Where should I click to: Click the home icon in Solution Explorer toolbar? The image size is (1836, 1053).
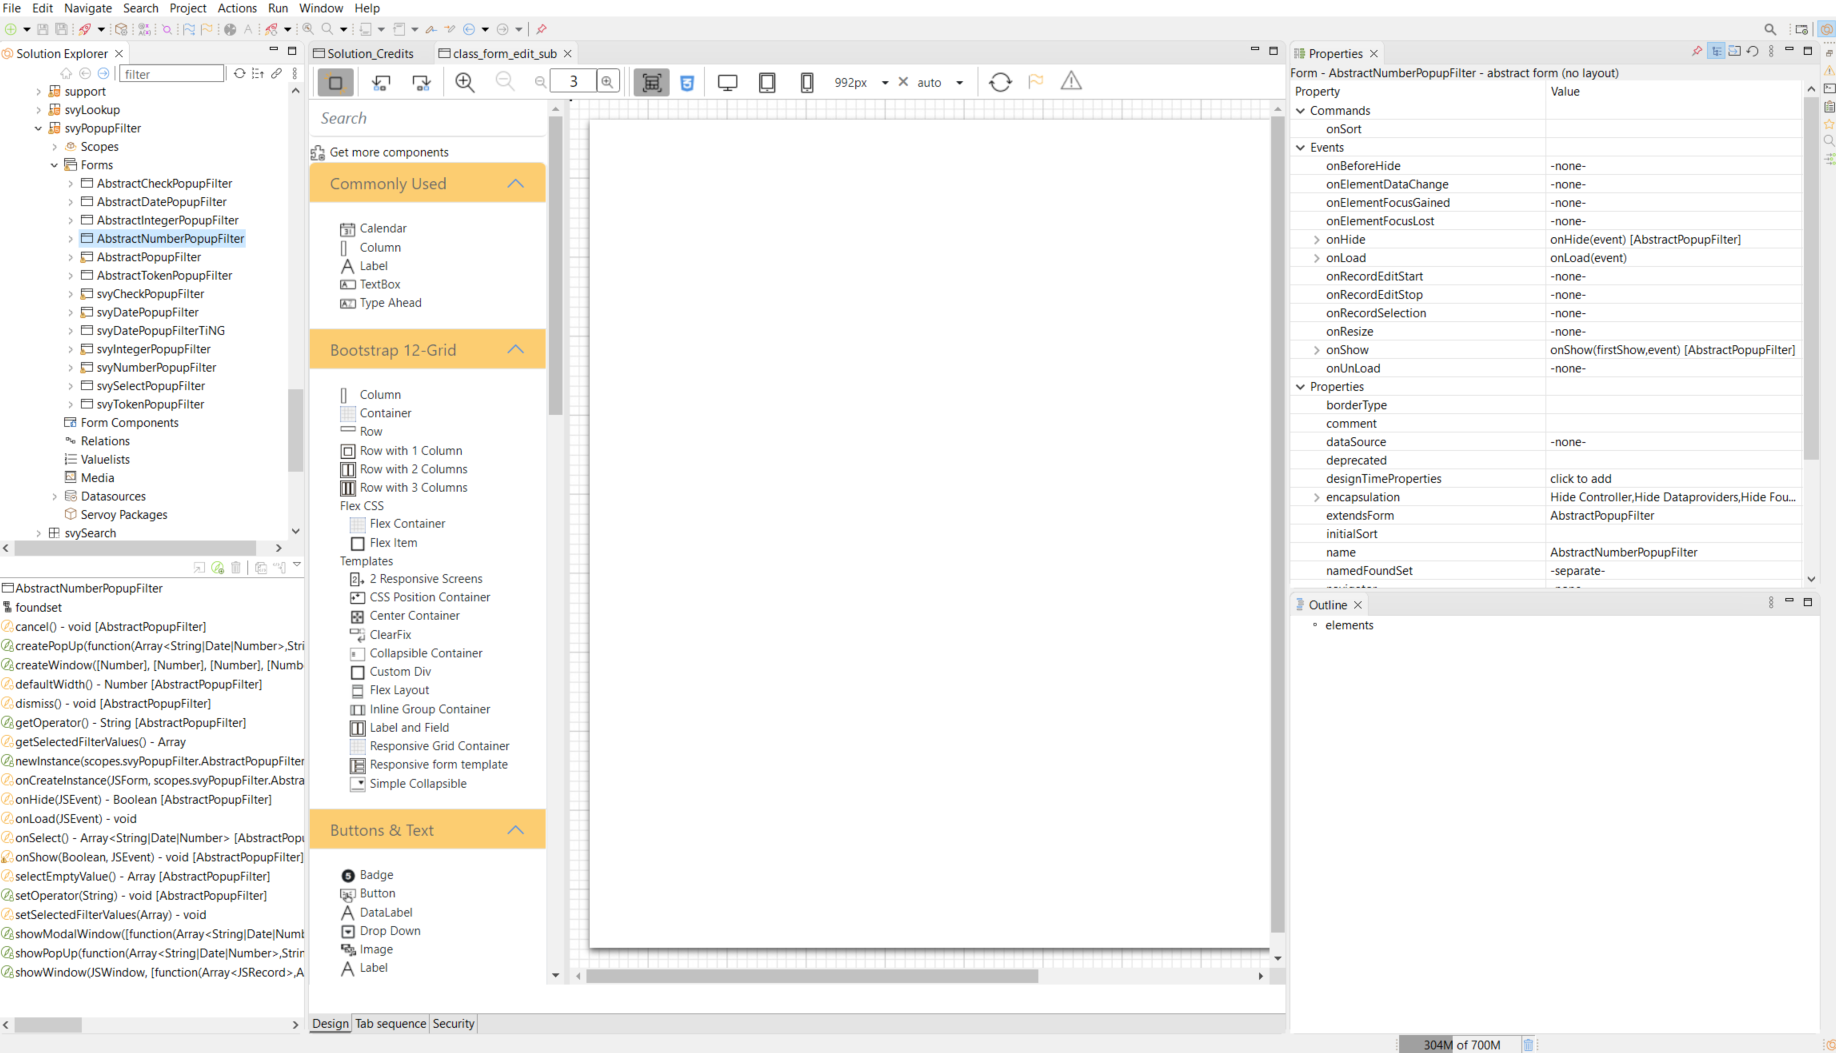pos(66,73)
